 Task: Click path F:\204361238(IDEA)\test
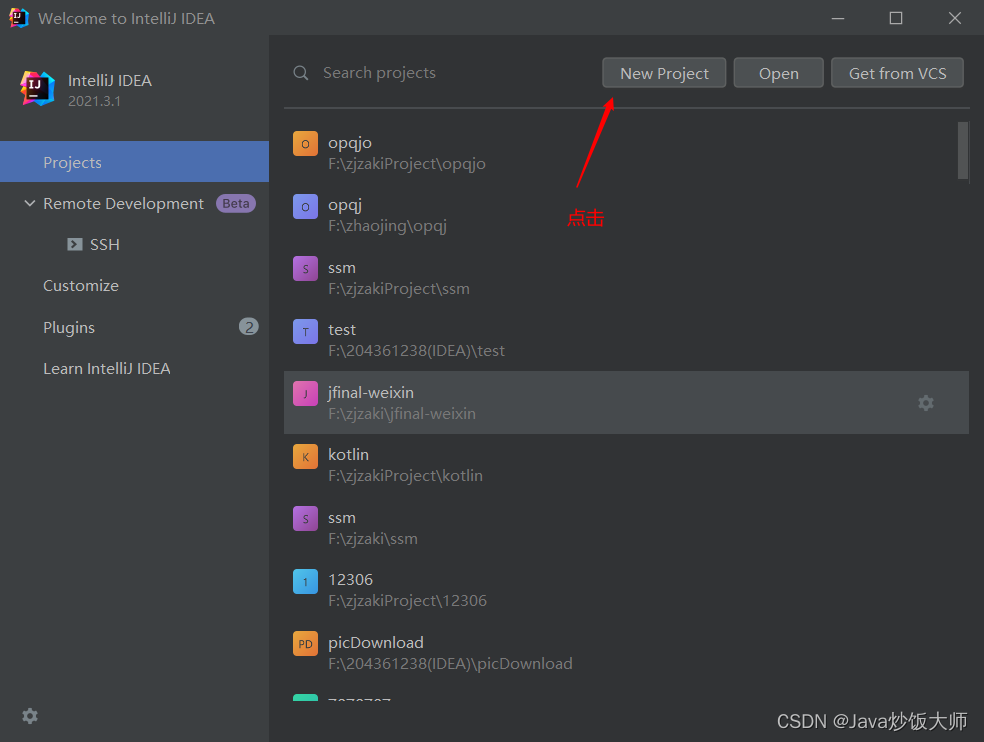[x=416, y=351]
